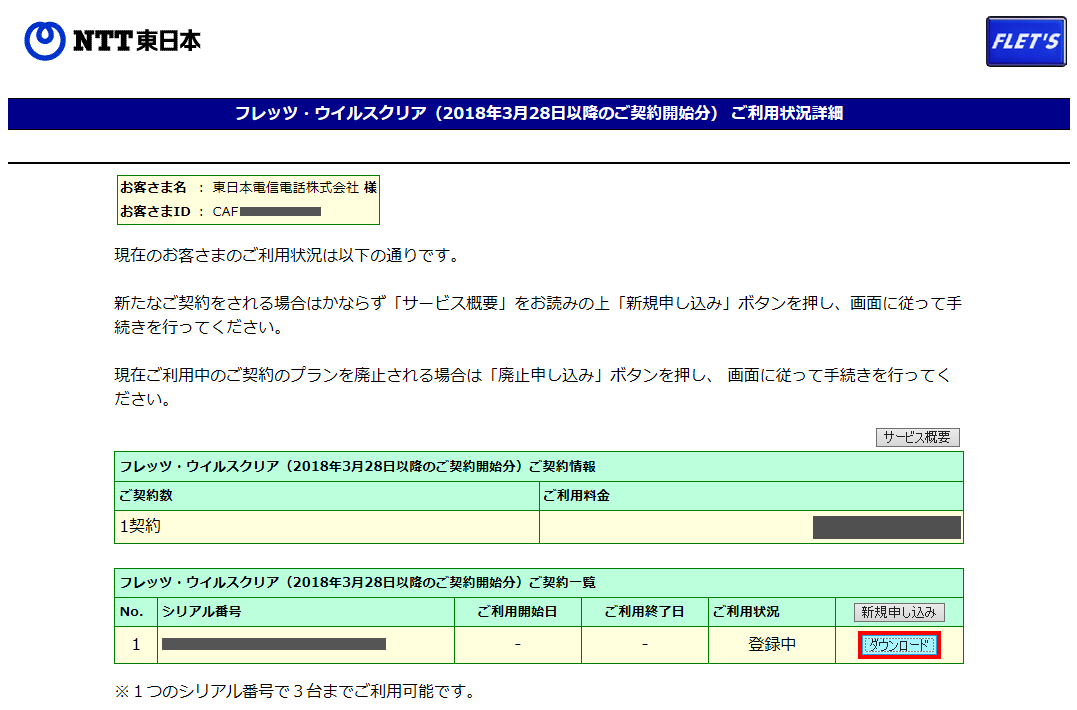
Task: Click the 新規申し込み button
Action: click(x=899, y=612)
